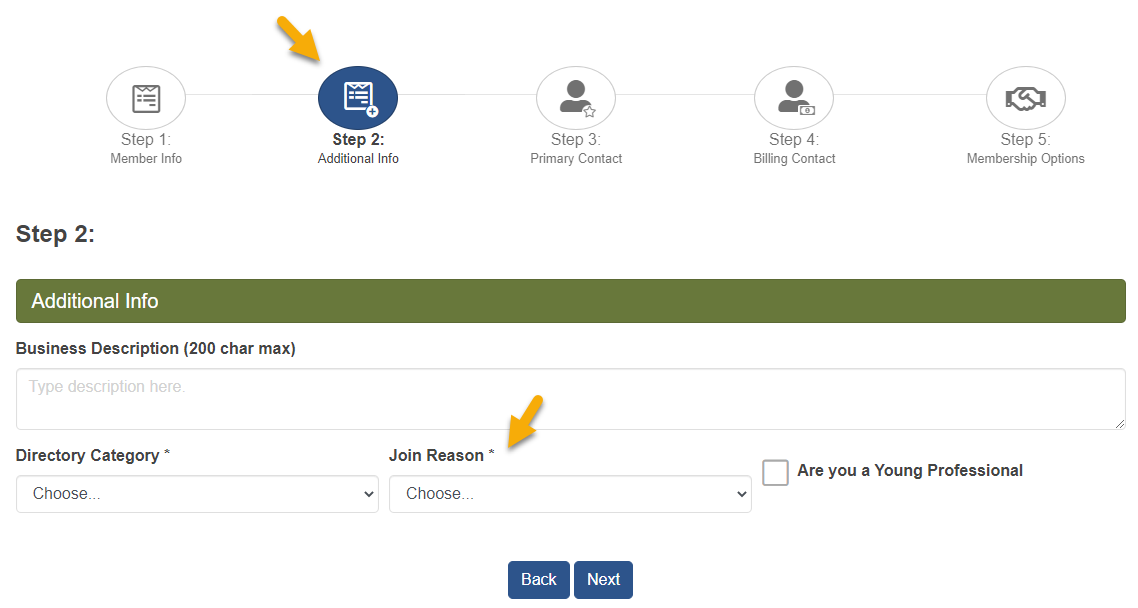Click the Step 3 Primary Contact person icon
This screenshot has height=608, width=1138.
576,97
